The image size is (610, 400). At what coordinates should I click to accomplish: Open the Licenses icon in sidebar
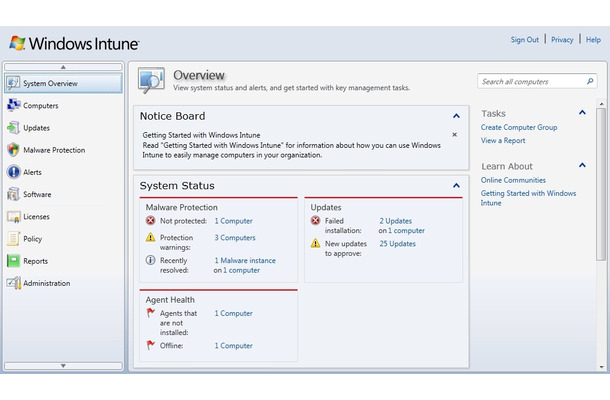(x=13, y=216)
